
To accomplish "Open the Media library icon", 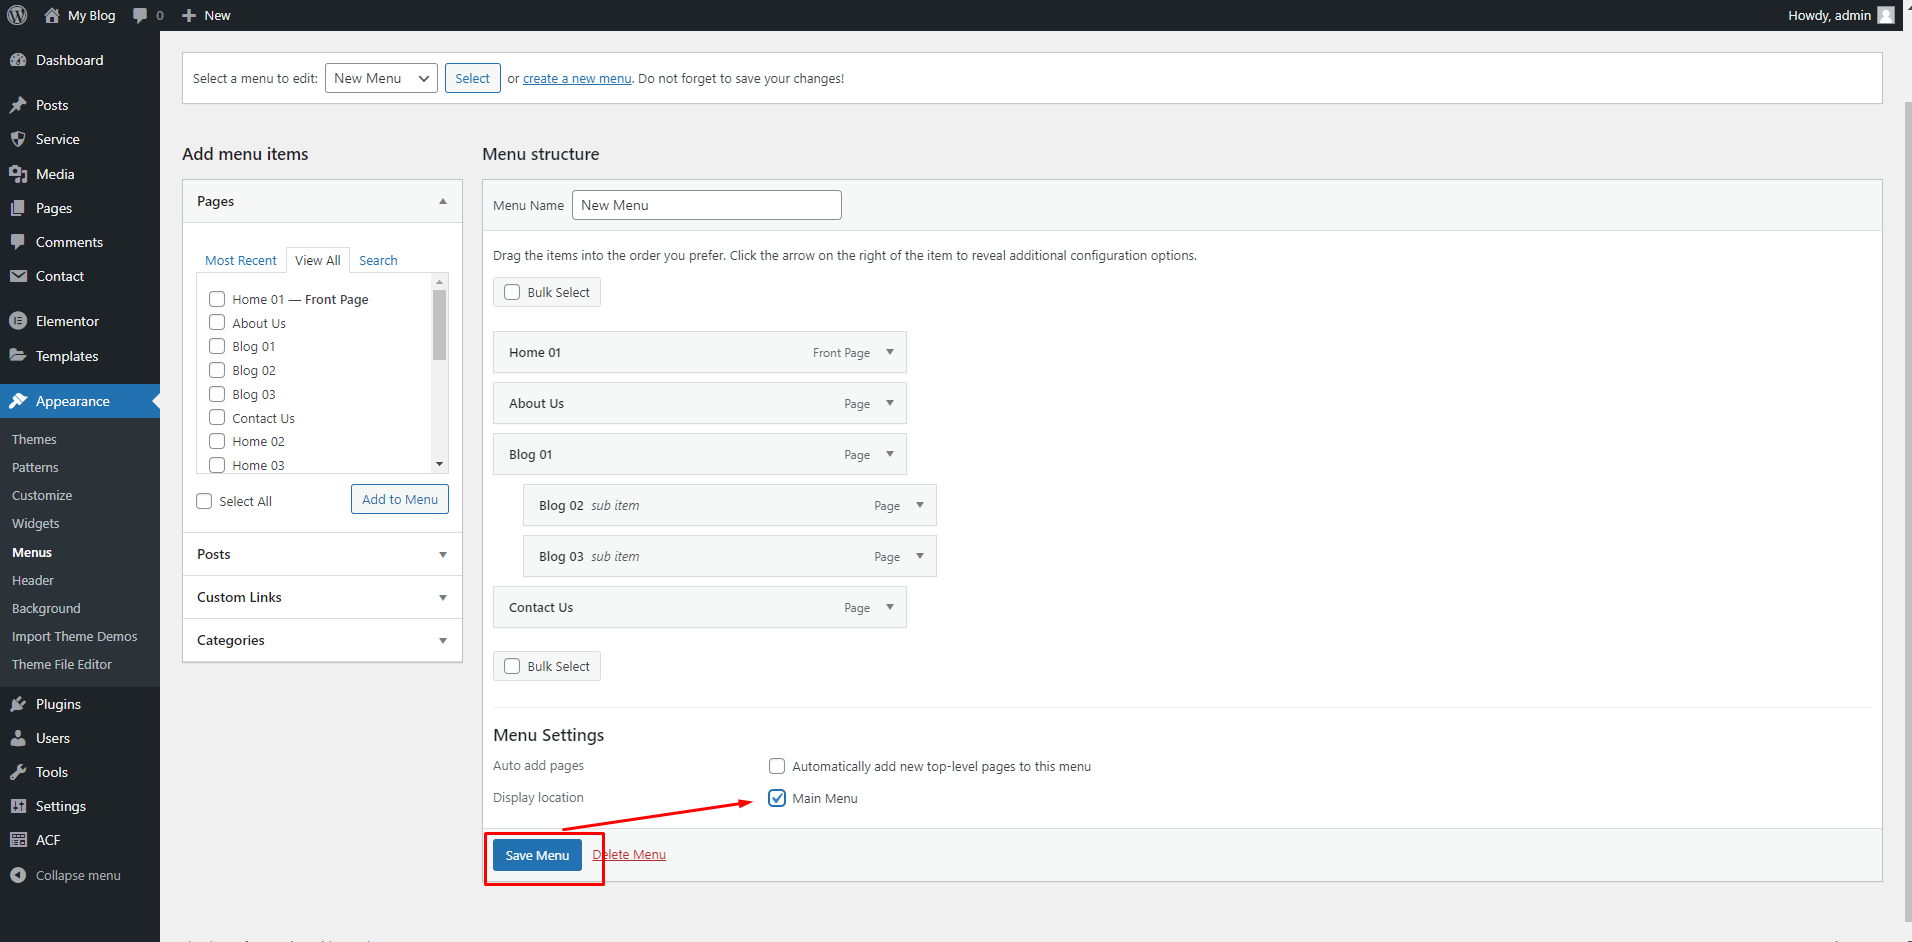I will point(18,174).
